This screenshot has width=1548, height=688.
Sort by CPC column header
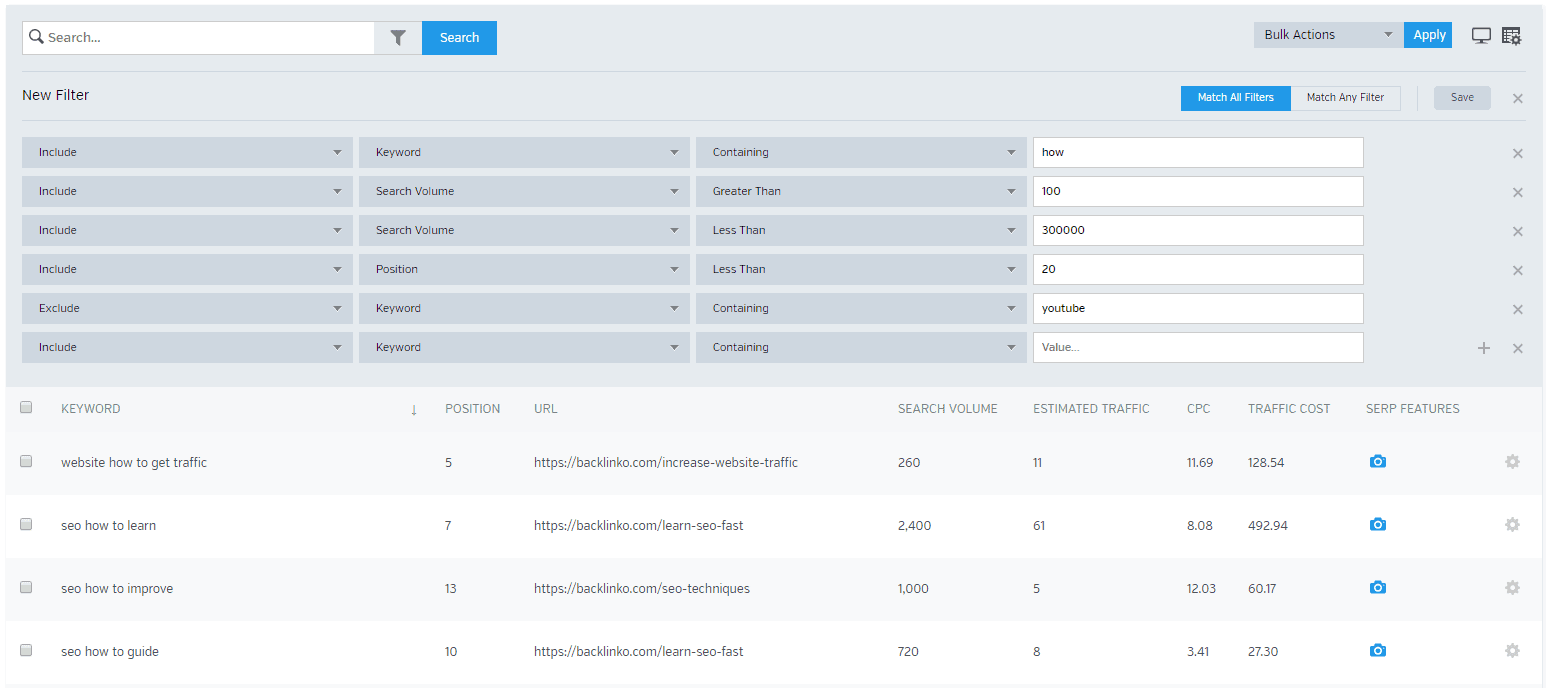click(1198, 409)
